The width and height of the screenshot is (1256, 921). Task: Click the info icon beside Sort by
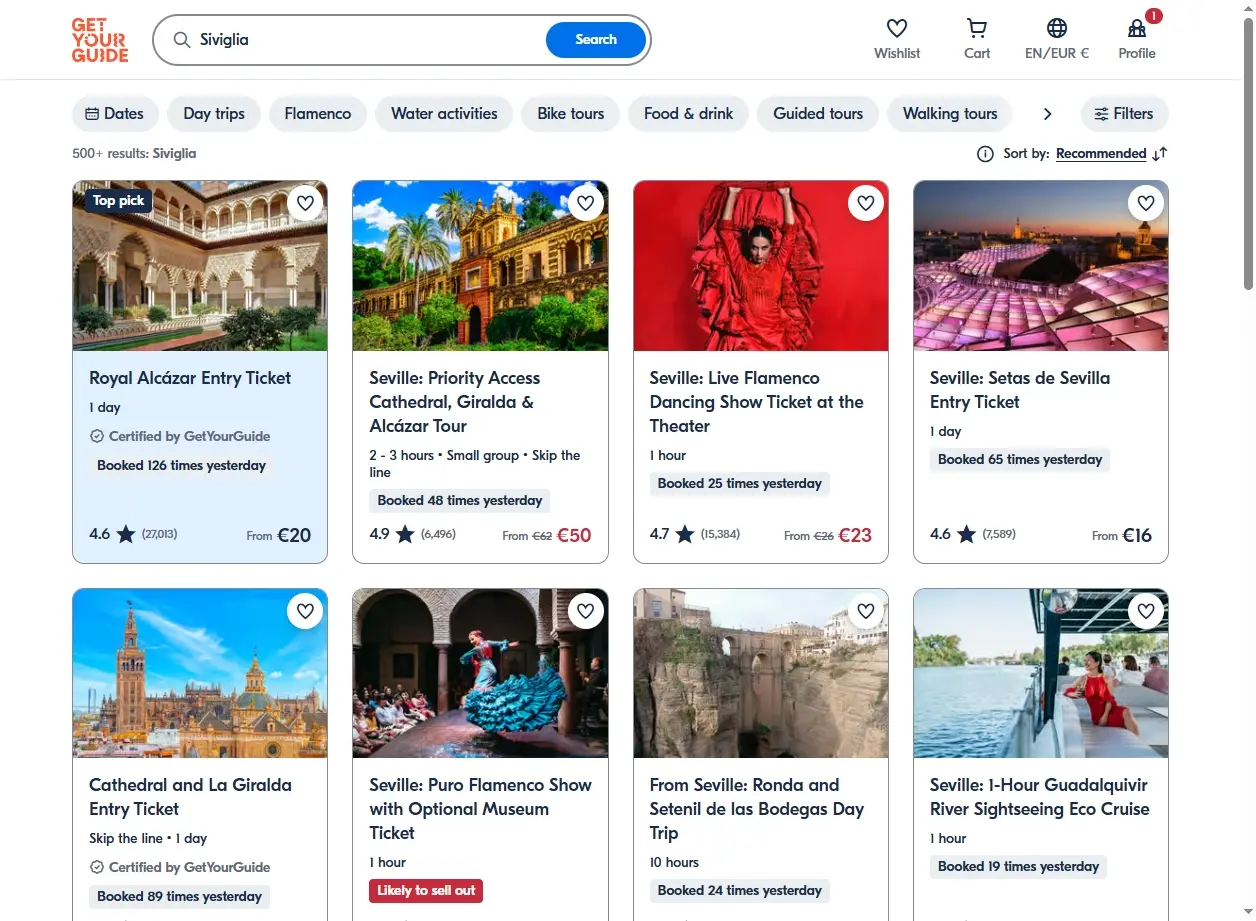(x=985, y=154)
